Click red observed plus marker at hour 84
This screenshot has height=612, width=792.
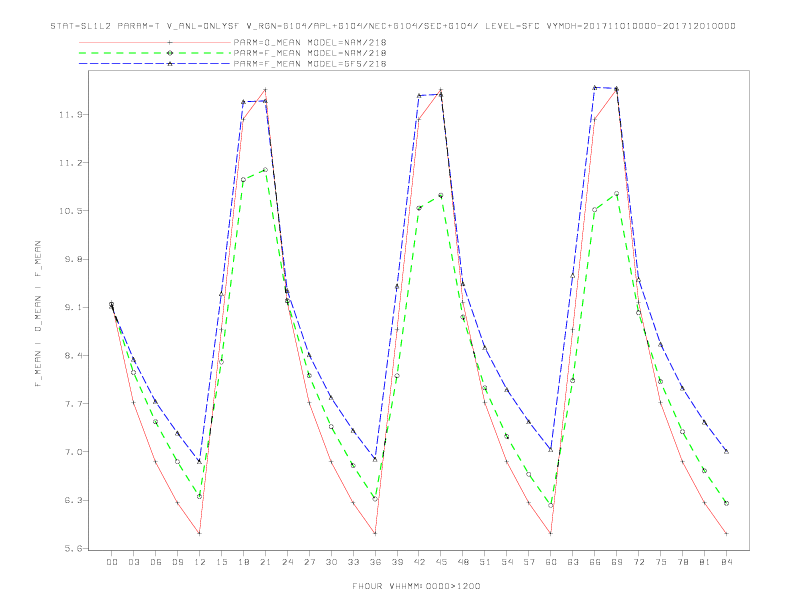726,533
